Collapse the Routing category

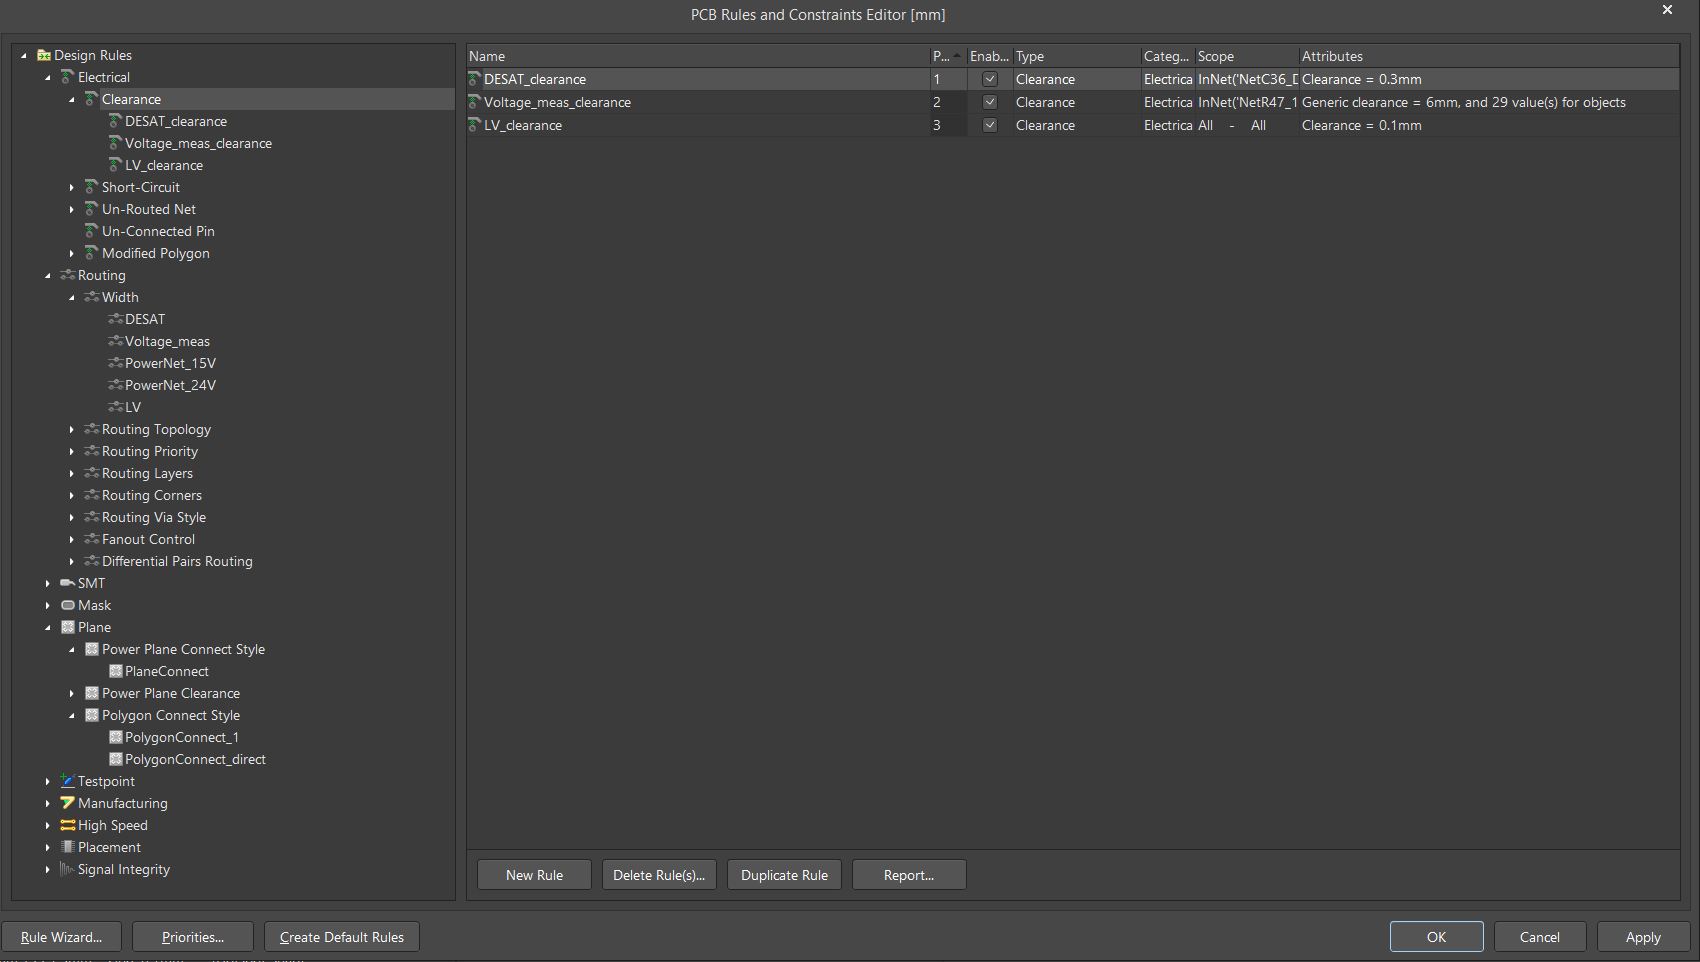[x=48, y=276]
